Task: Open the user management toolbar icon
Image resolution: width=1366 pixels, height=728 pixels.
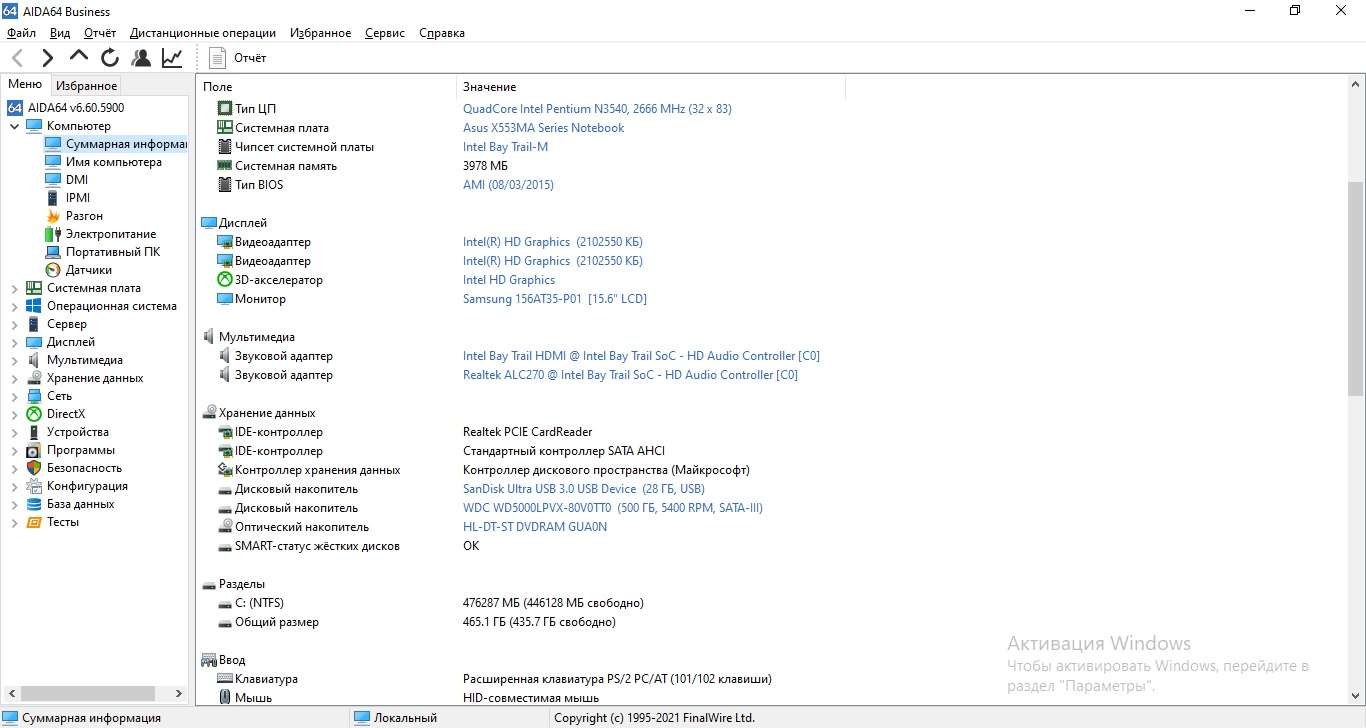Action: (141, 58)
